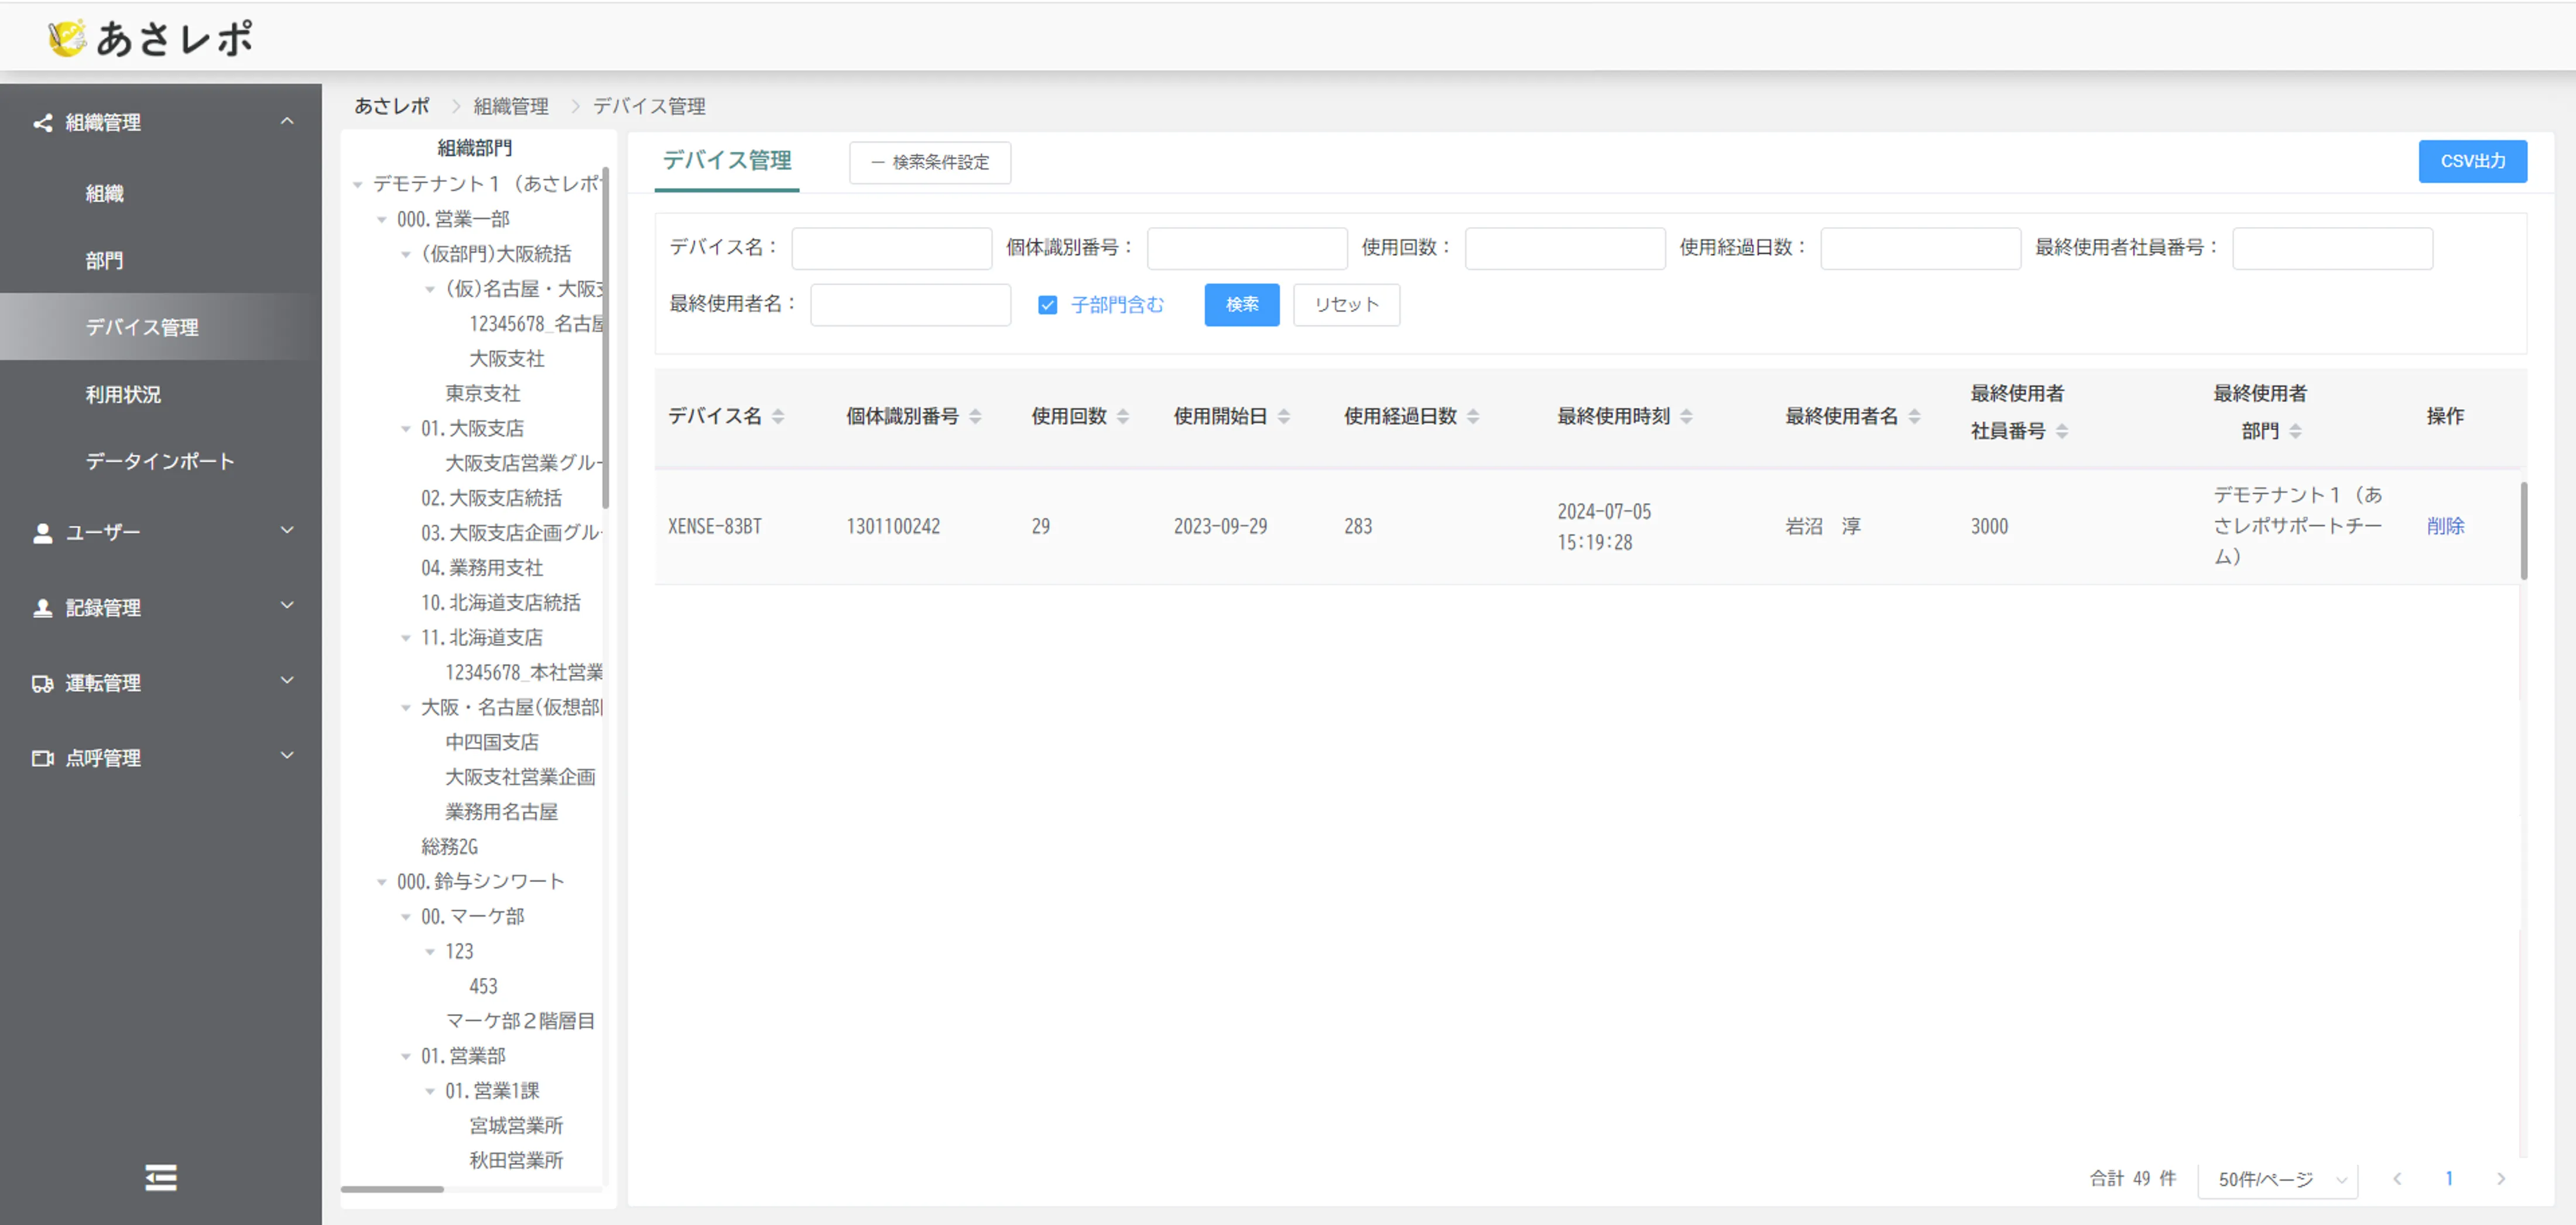Collapse the 000.鈴与シンワート tree node arrow

381,882
